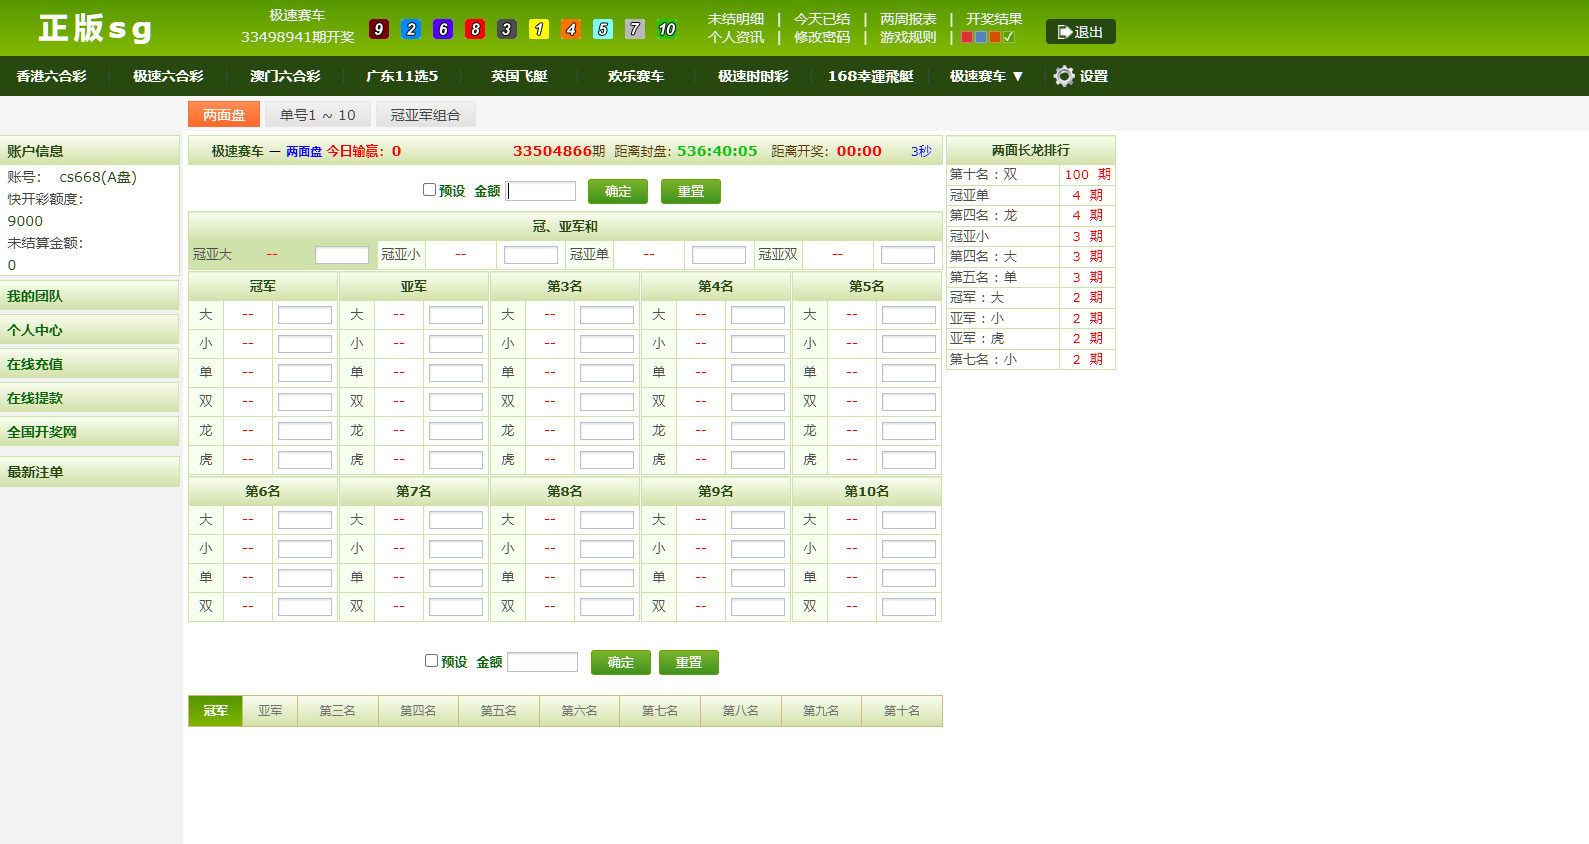Viewport: 1589px width, 844px height.
Task: Click the yellow number 1 ball
Action: point(539,29)
